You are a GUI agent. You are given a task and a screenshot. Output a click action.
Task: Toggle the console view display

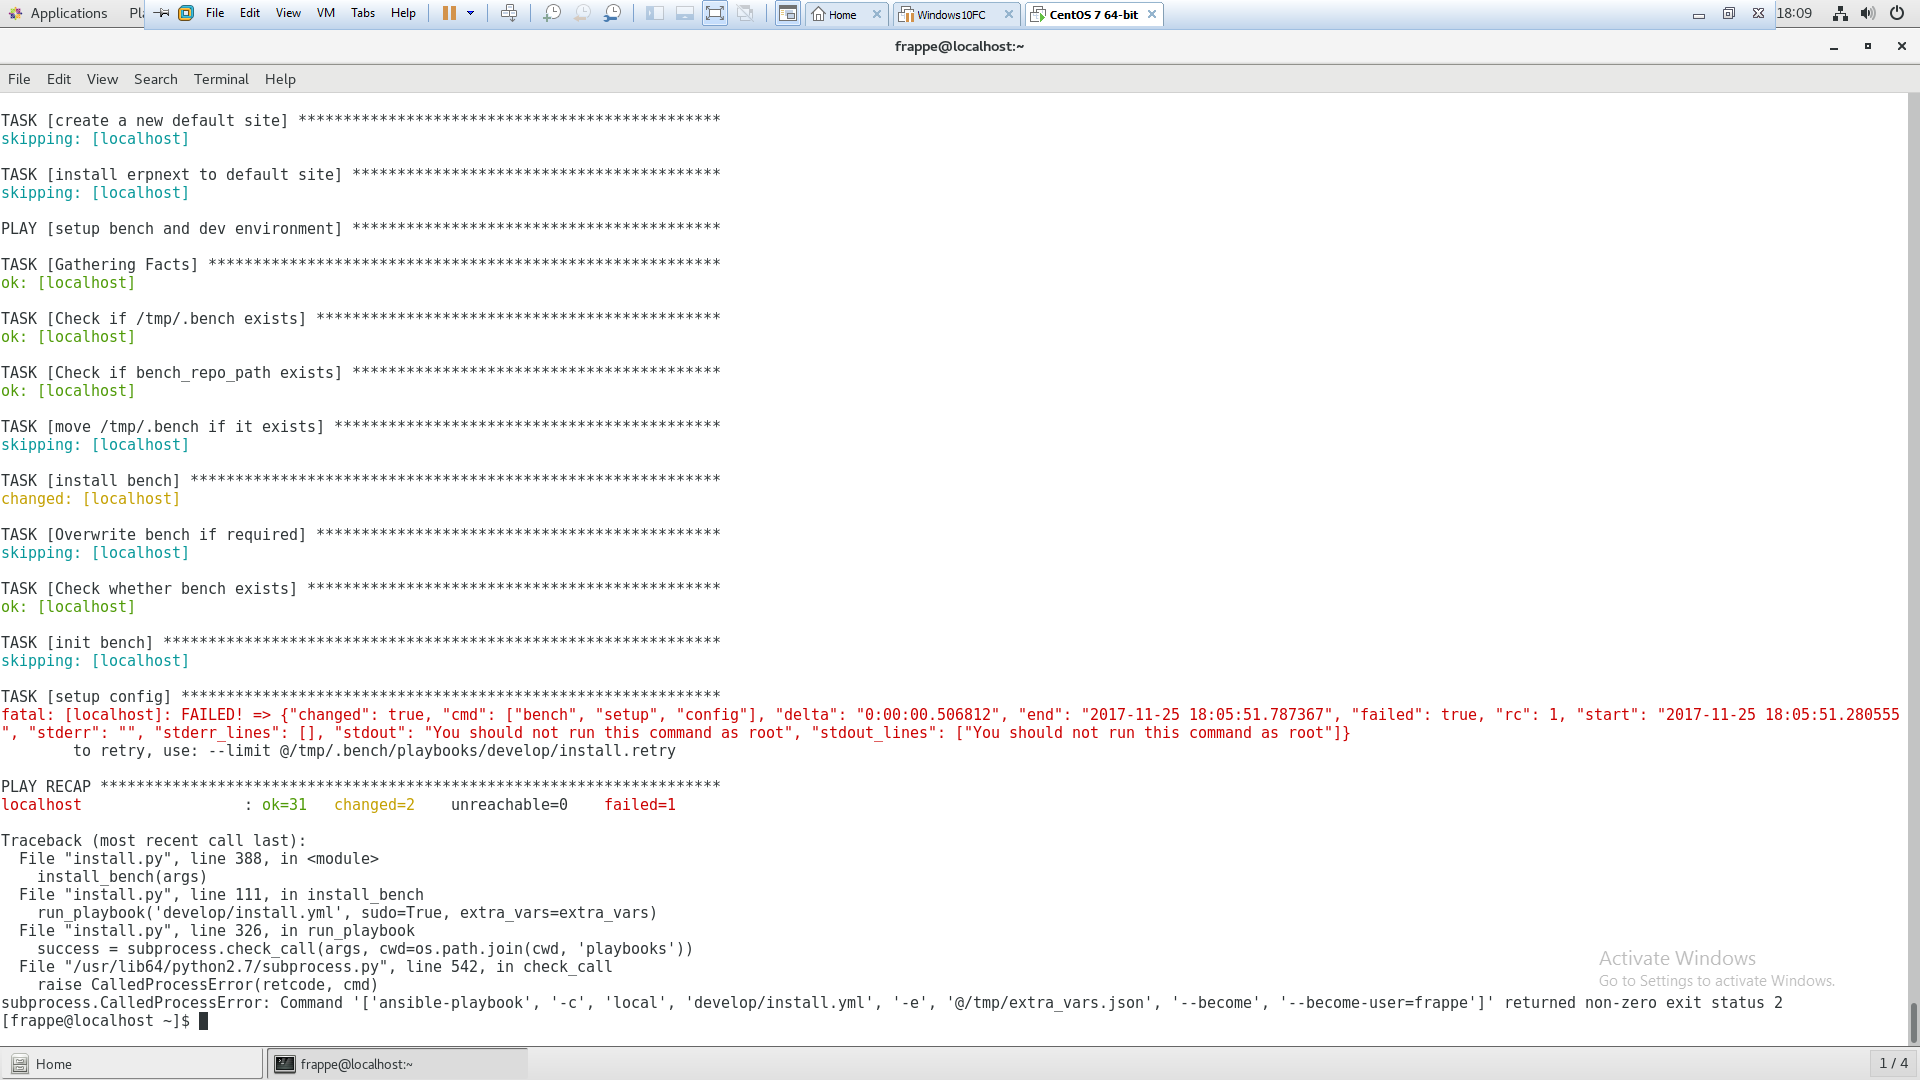788,13
